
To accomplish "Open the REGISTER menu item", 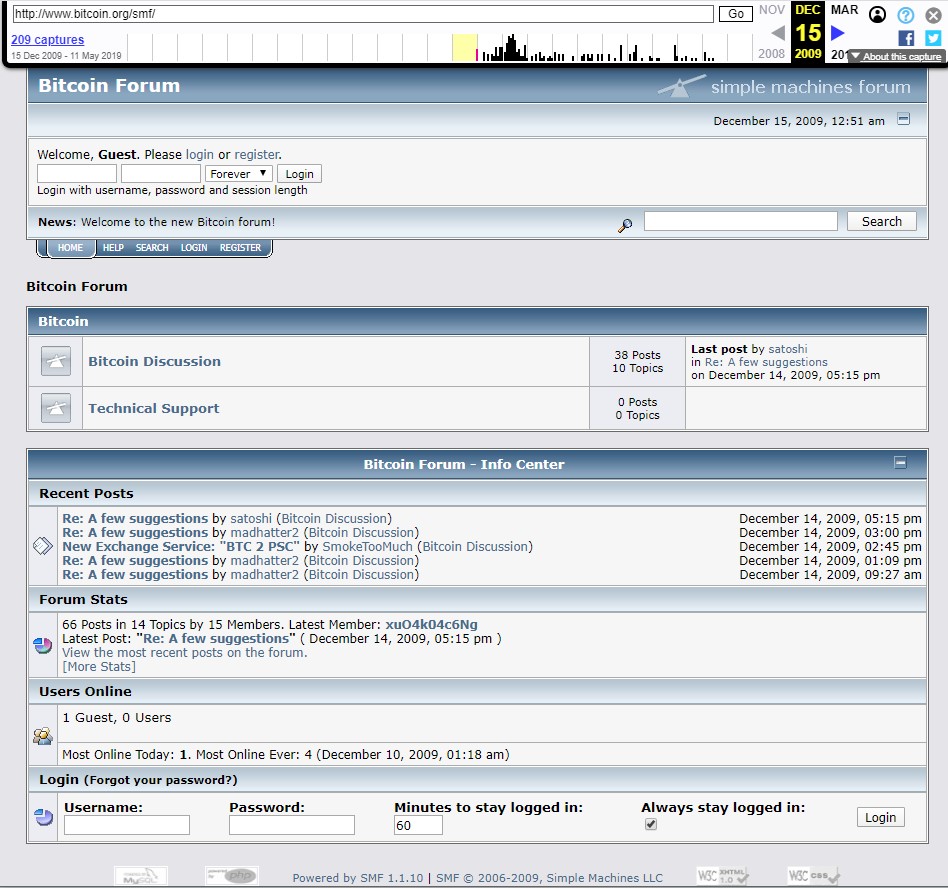I will tap(240, 248).
